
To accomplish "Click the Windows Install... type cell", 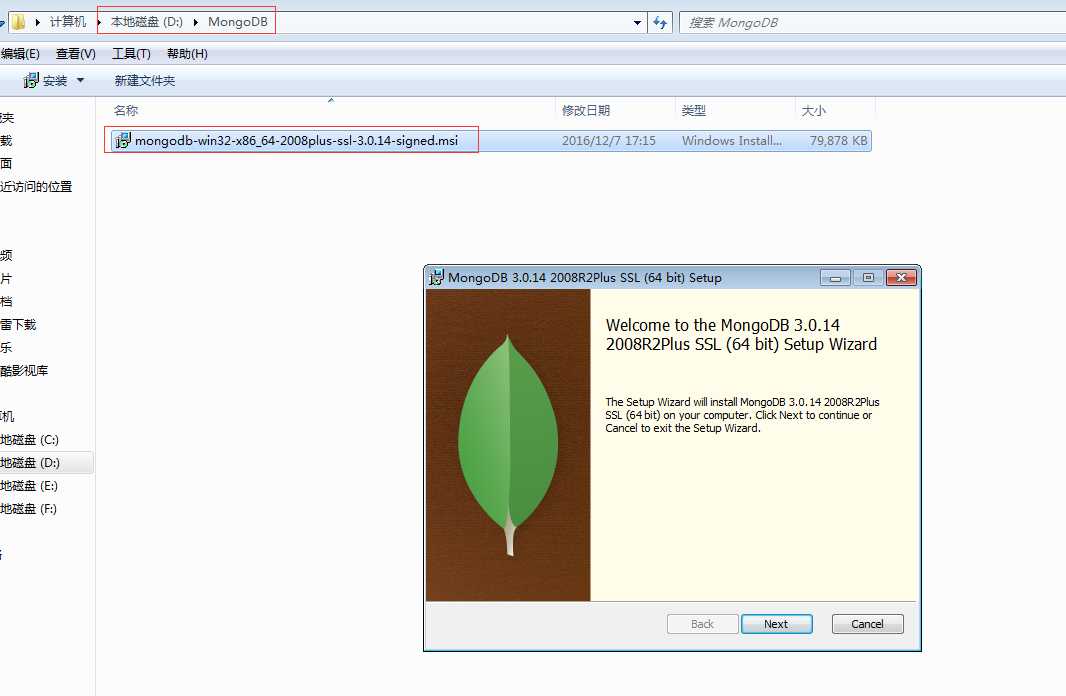I will coord(732,141).
